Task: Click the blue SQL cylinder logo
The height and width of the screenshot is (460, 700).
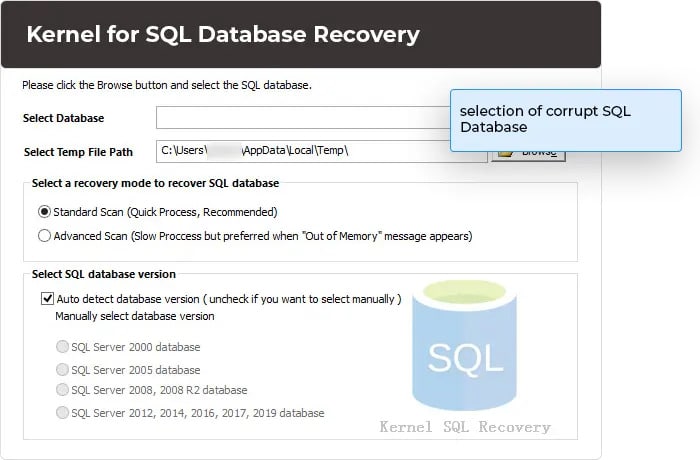Action: click(x=464, y=345)
